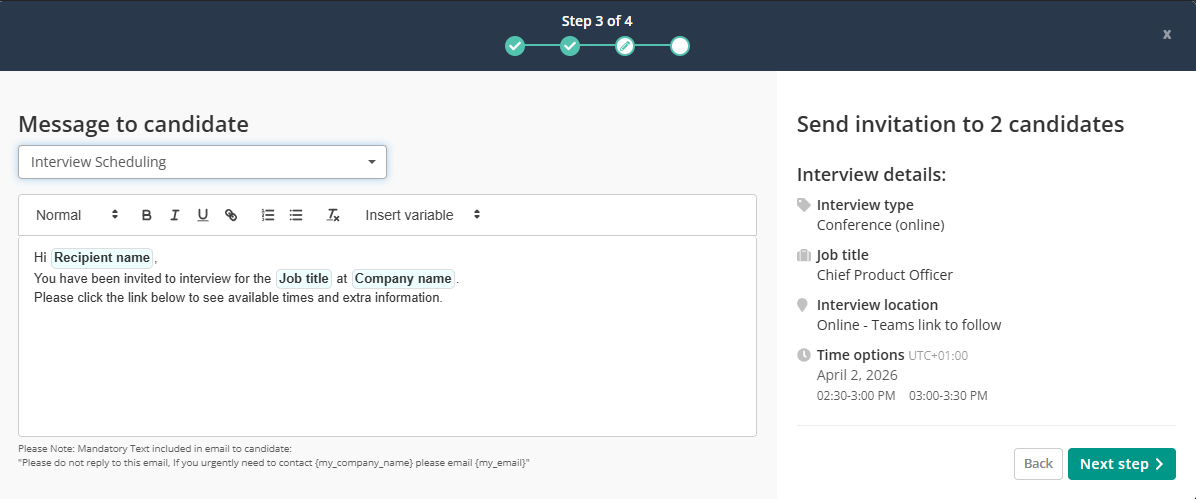Create a bulleted list in the message
Image resolution: width=1196 pixels, height=499 pixels.
click(296, 215)
